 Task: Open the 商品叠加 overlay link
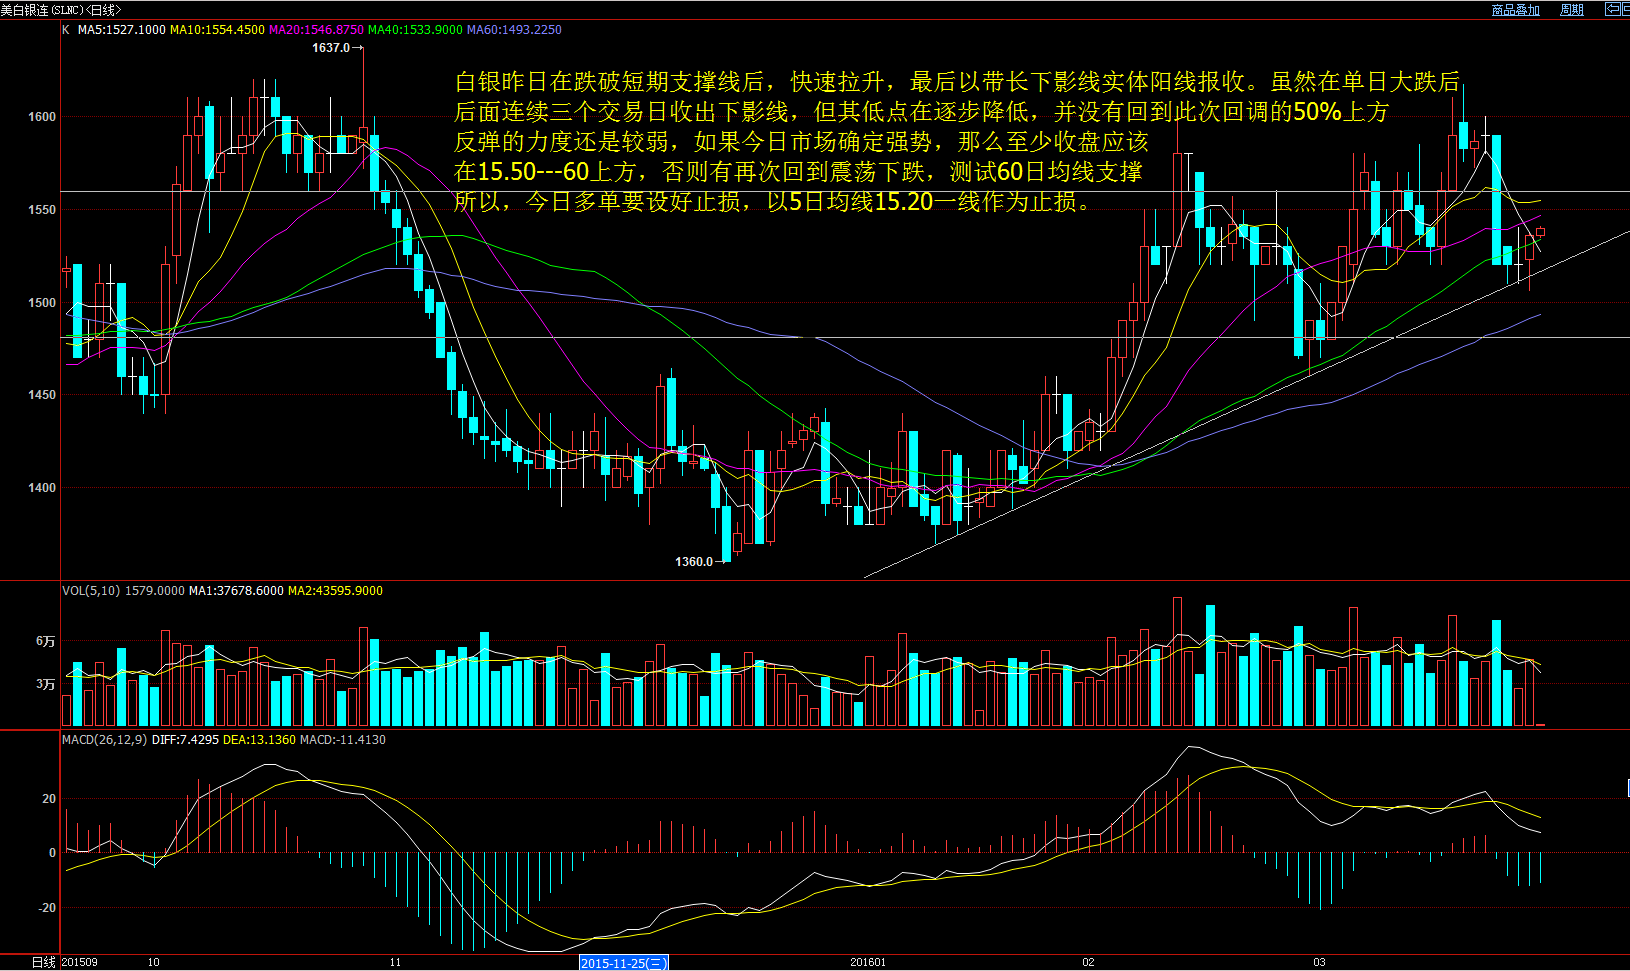point(1515,10)
